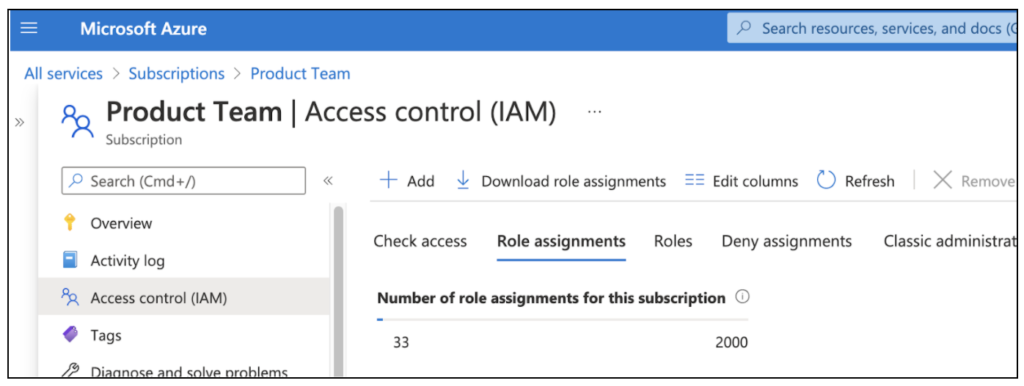Click the role assignments usage progress bar
This screenshot has width=1024, height=386.
click(563, 320)
